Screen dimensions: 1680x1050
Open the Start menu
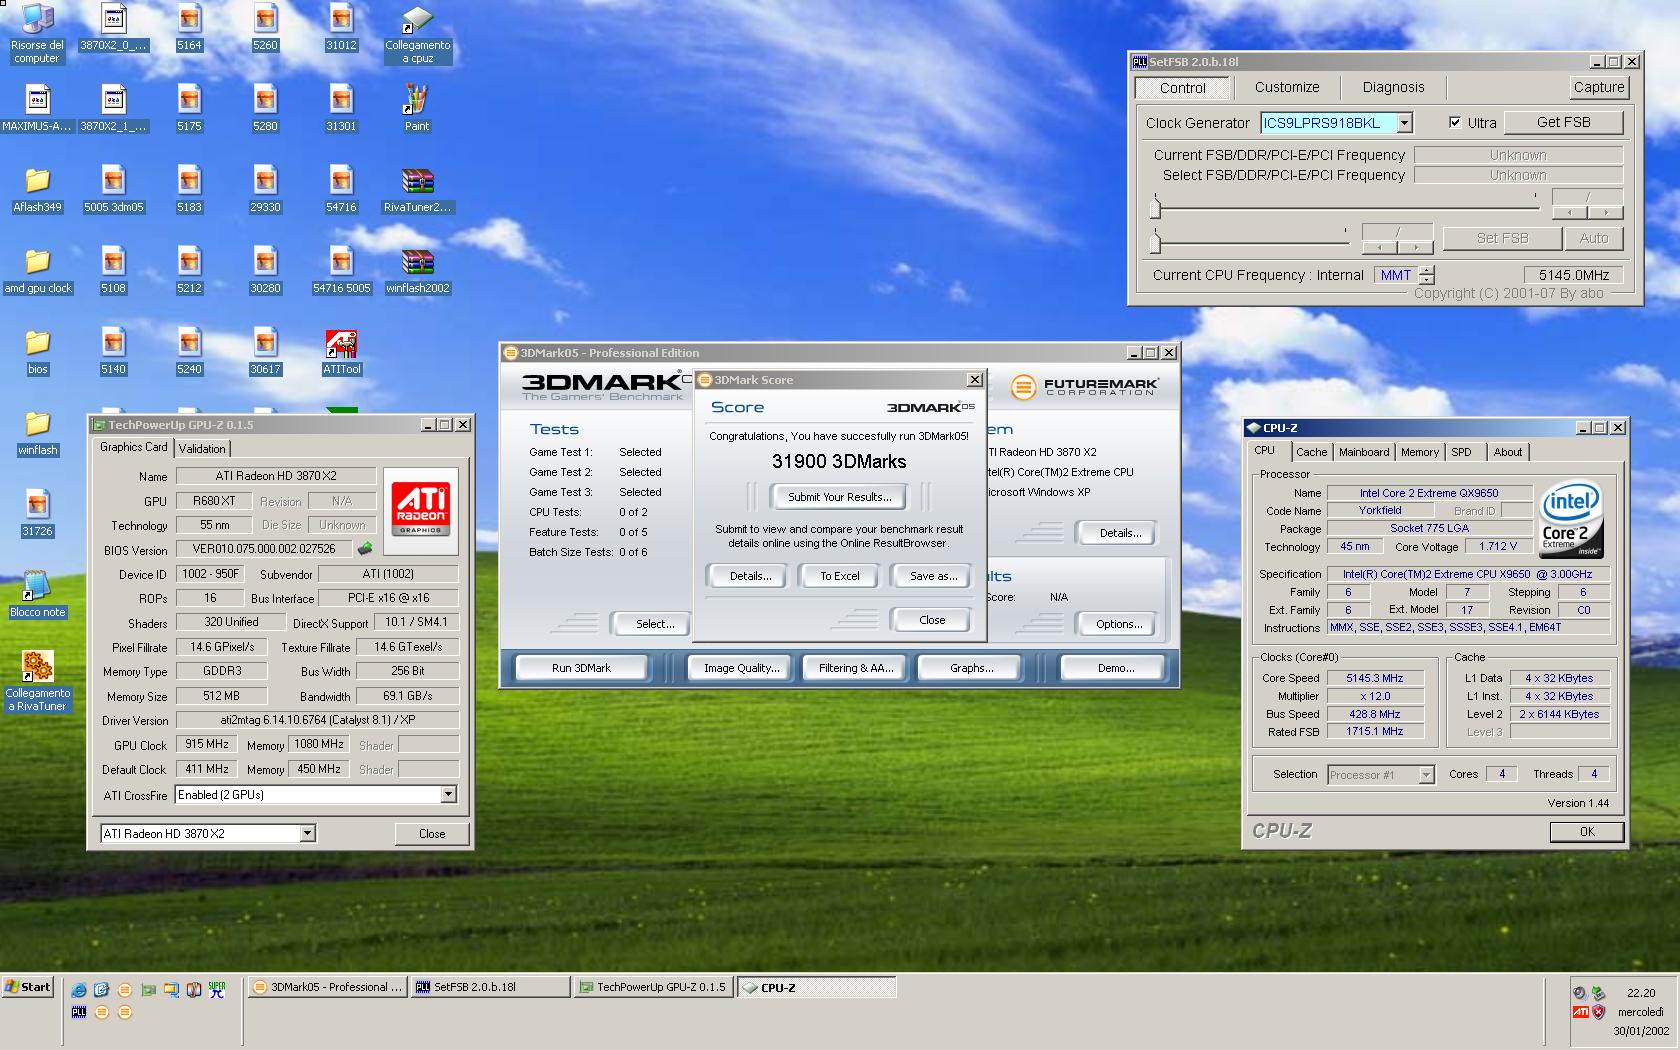click(27, 987)
